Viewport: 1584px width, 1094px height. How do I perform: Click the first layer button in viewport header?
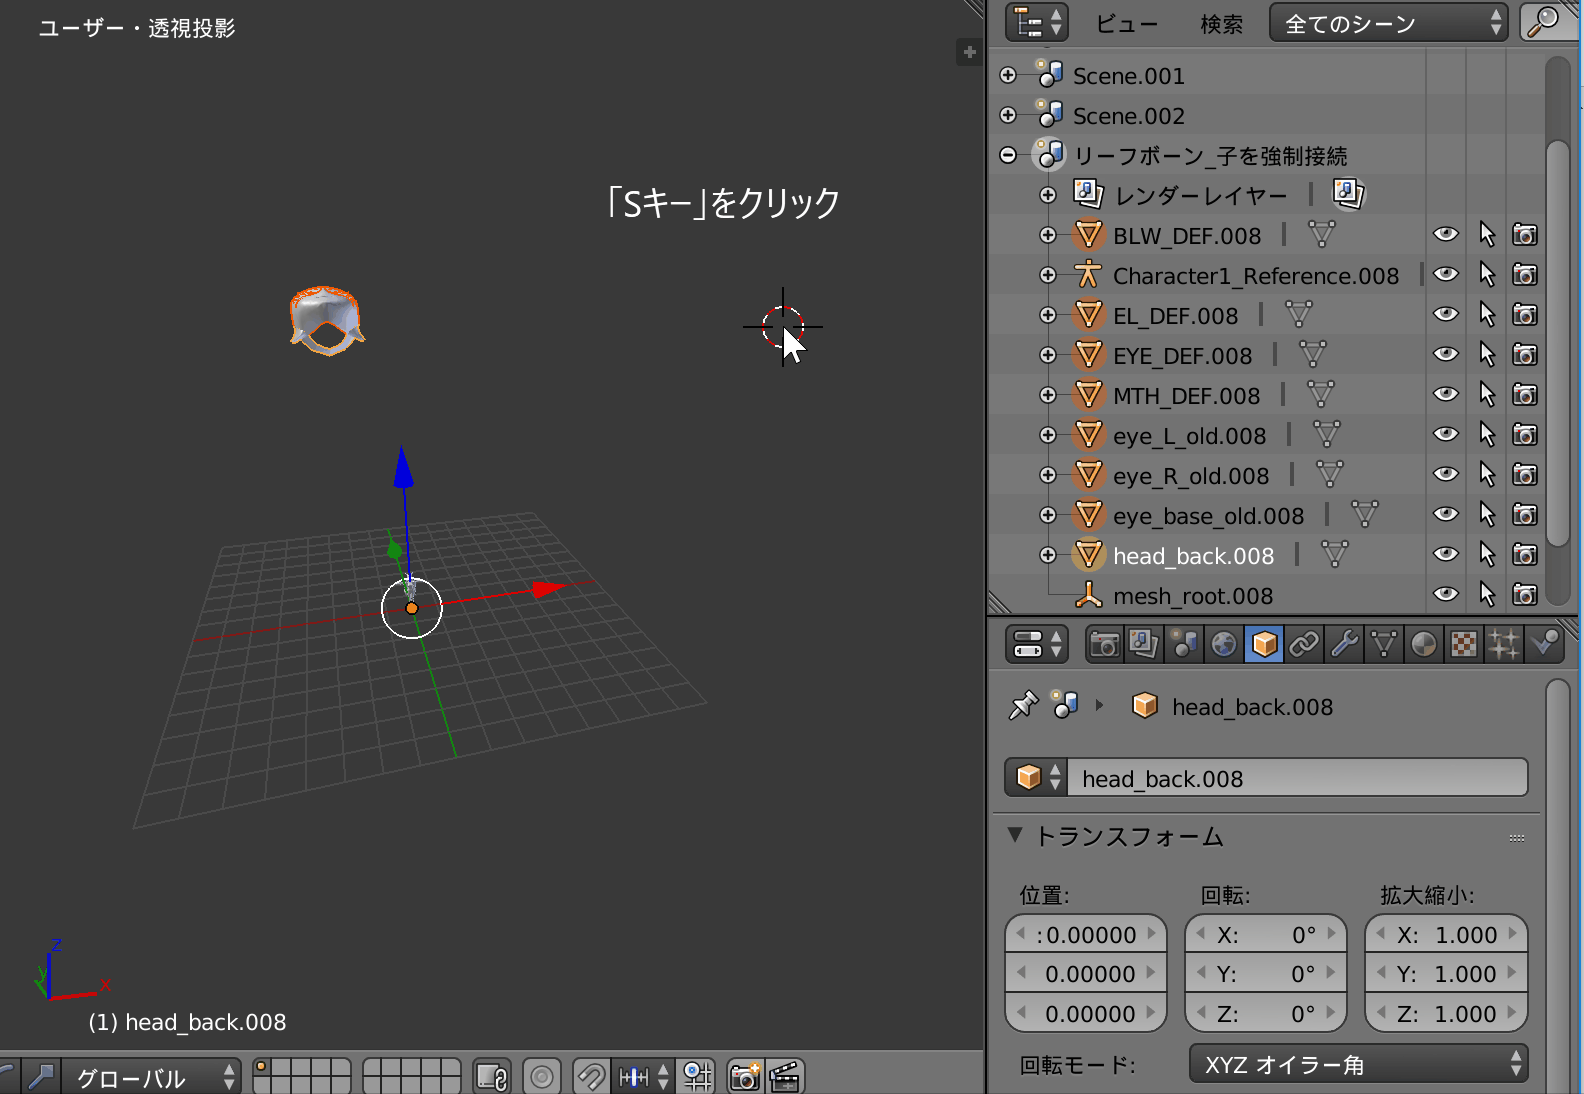(x=261, y=1067)
